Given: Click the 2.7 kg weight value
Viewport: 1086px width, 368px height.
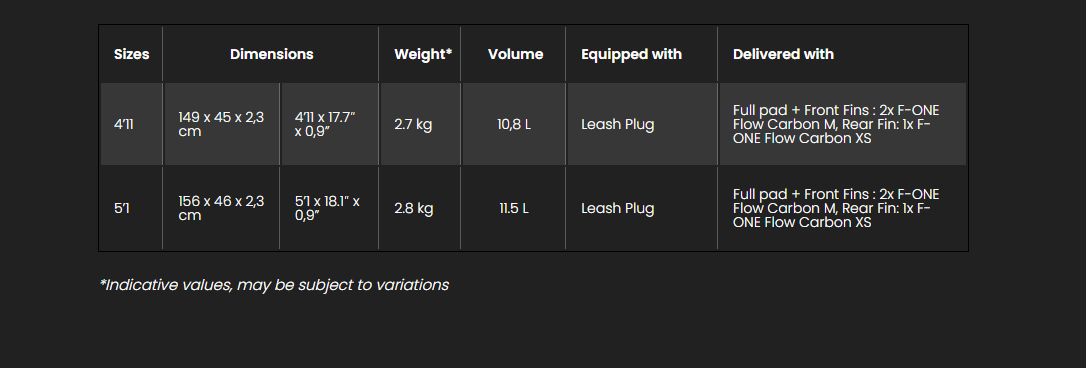Looking at the screenshot, I should pos(413,125).
